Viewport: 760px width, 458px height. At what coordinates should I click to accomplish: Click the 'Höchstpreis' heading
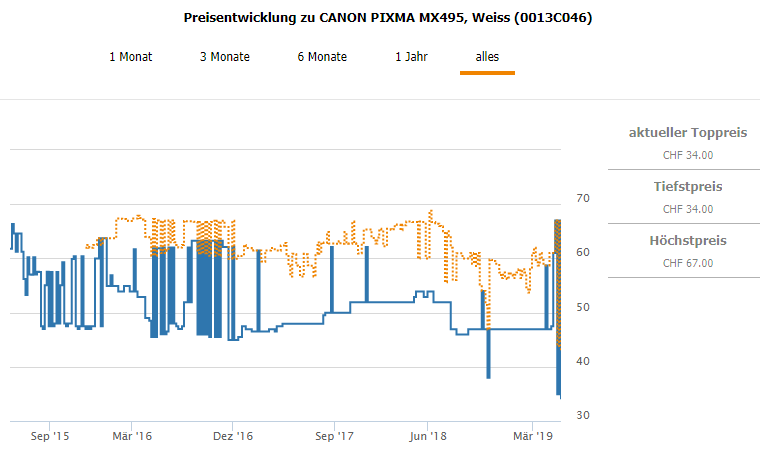coord(688,241)
